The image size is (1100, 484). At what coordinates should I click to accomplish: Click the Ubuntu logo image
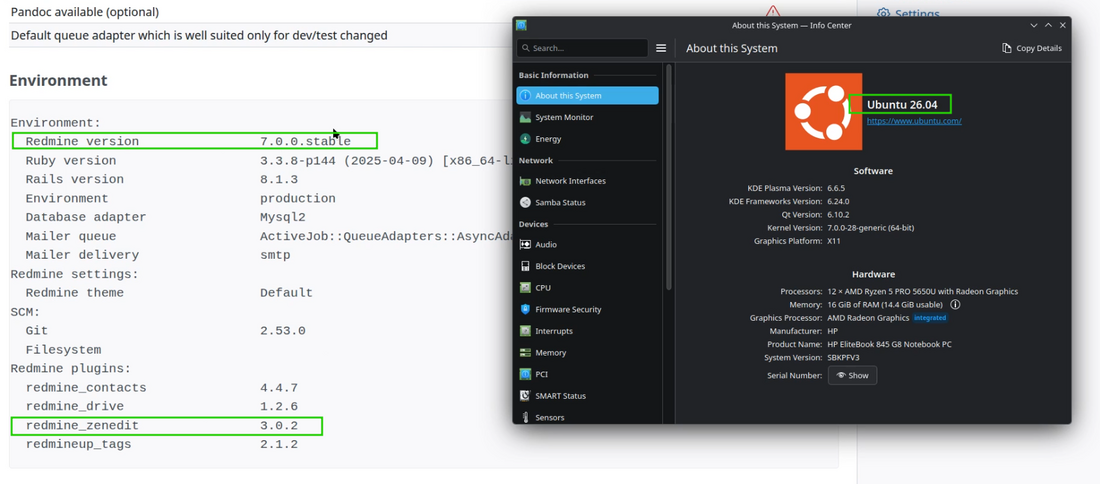point(824,112)
